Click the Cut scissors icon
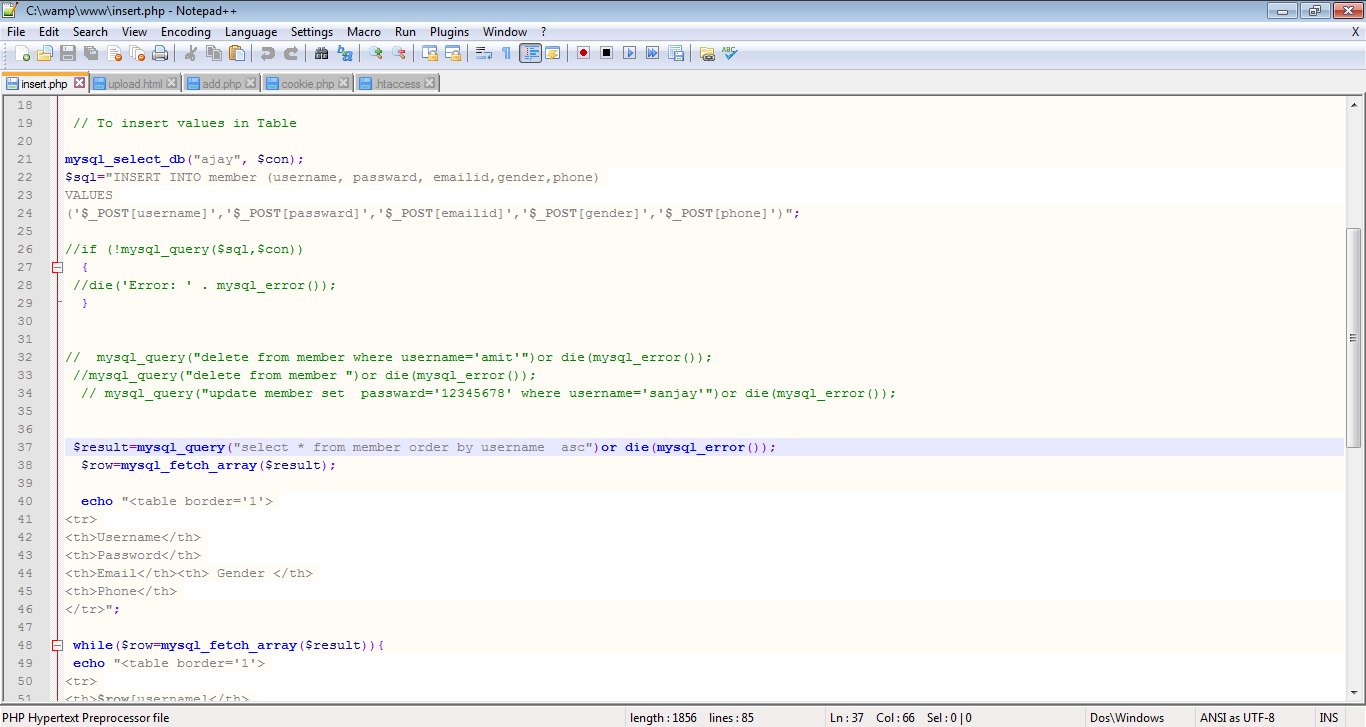Image resolution: width=1366 pixels, height=727 pixels. (191, 53)
